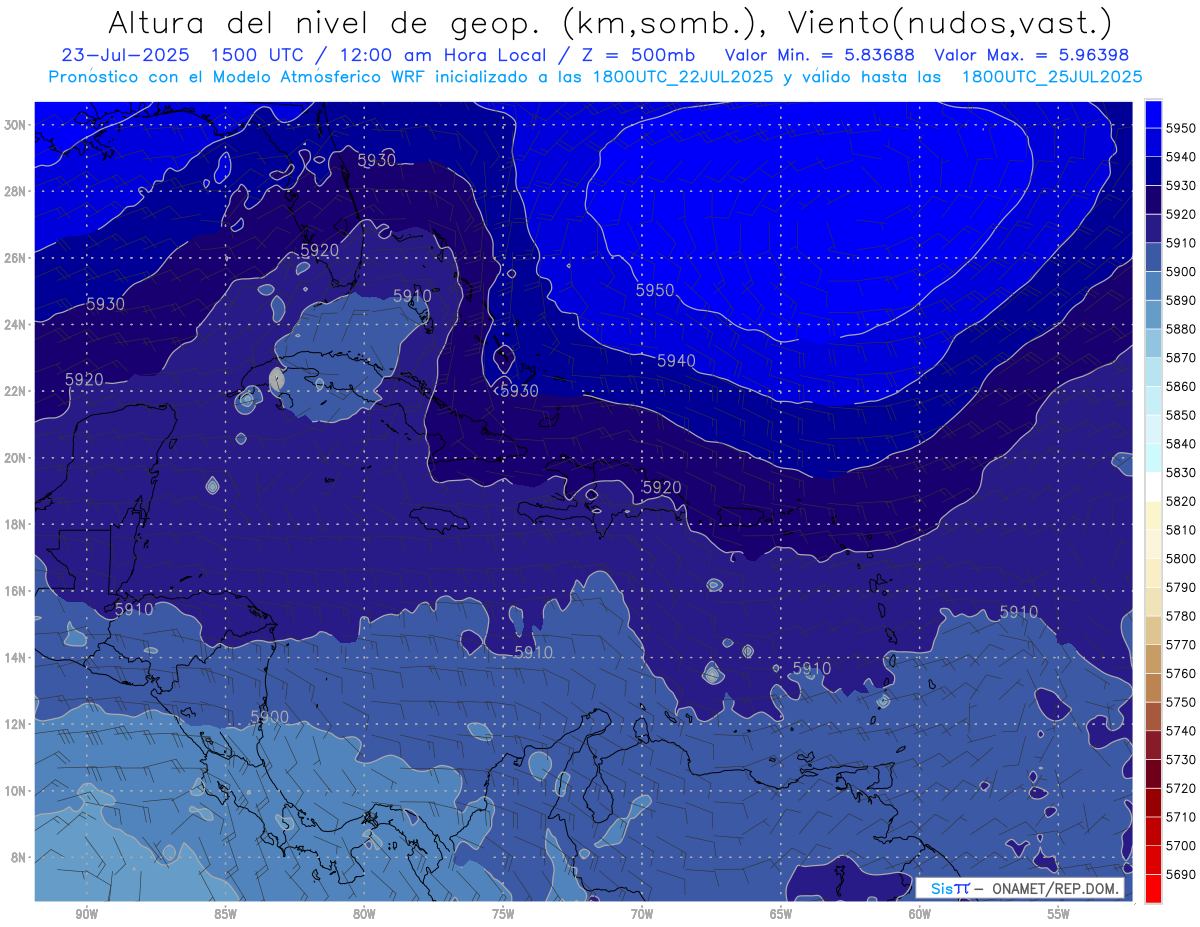The width and height of the screenshot is (1200, 927).
Task: Select the 18N latitude axis label
Action: 17,524
